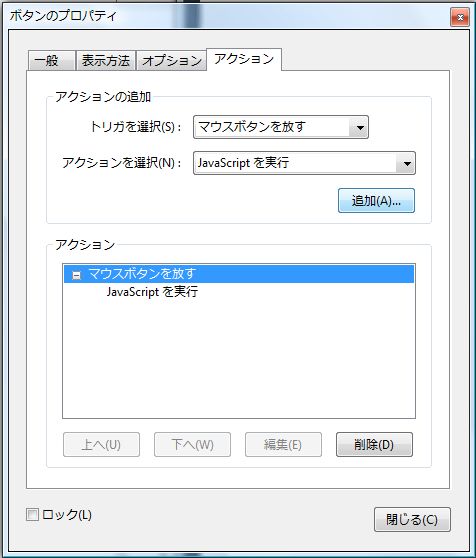Open the アクションを選択 dropdown arrow

(x=406, y=163)
